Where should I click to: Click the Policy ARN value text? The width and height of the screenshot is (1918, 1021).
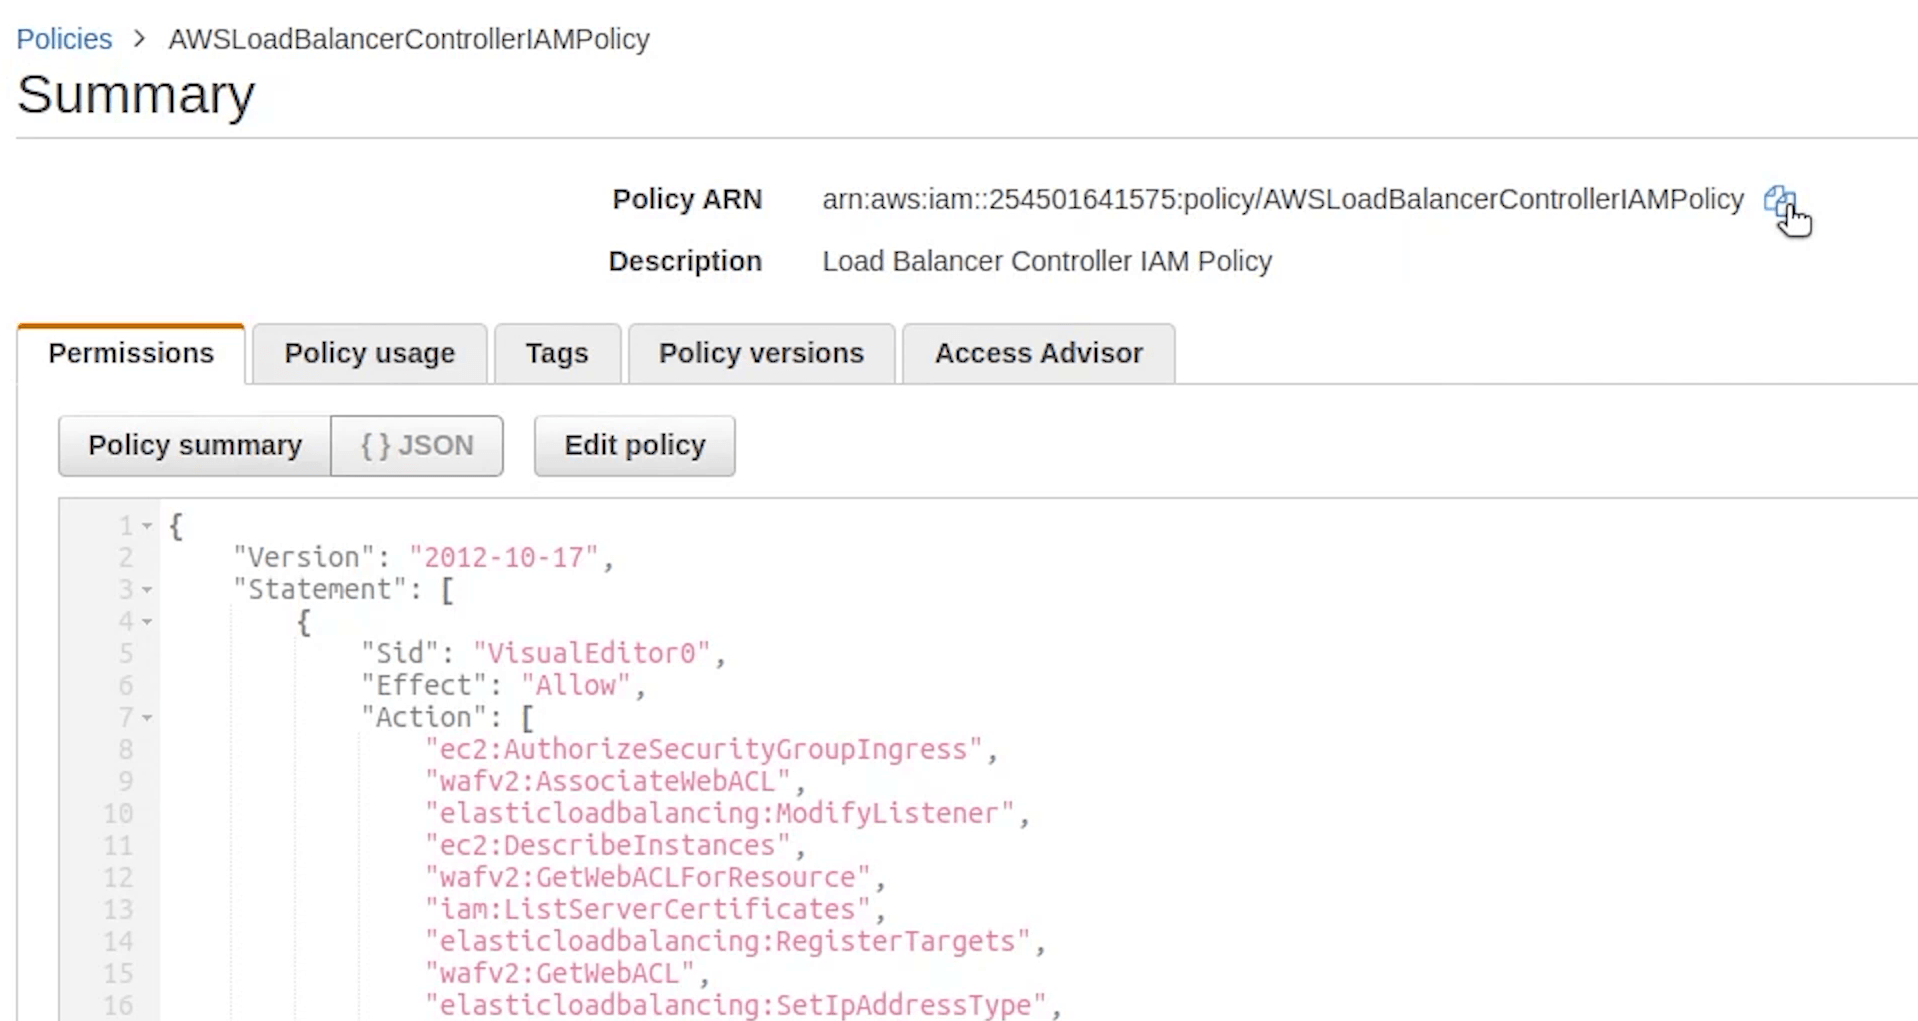coord(1282,200)
